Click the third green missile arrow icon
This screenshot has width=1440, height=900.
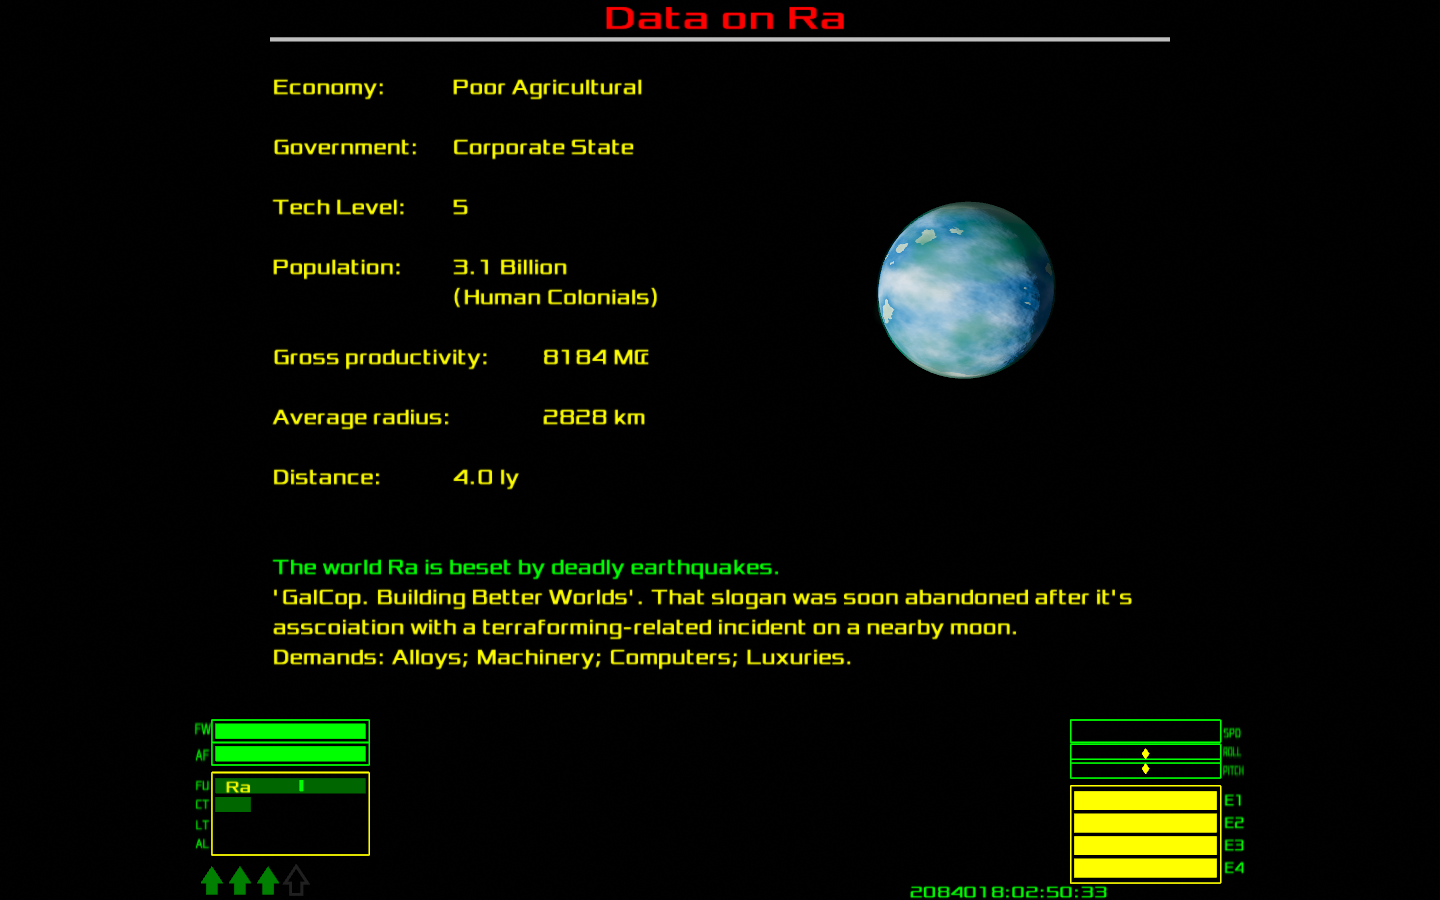[x=268, y=881]
